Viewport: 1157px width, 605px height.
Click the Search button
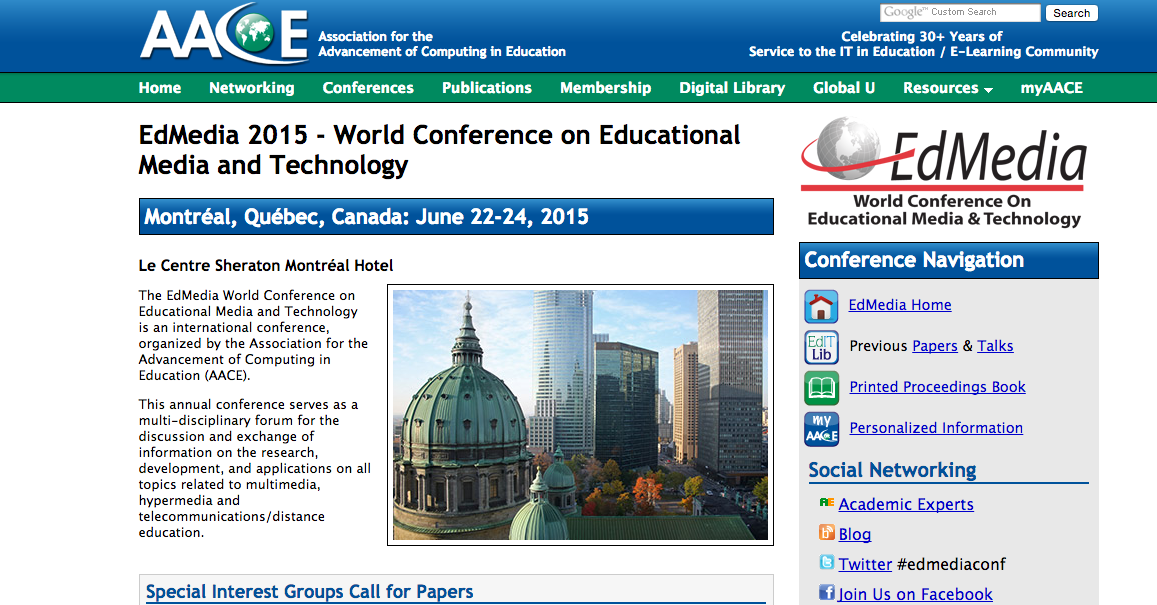(1071, 13)
